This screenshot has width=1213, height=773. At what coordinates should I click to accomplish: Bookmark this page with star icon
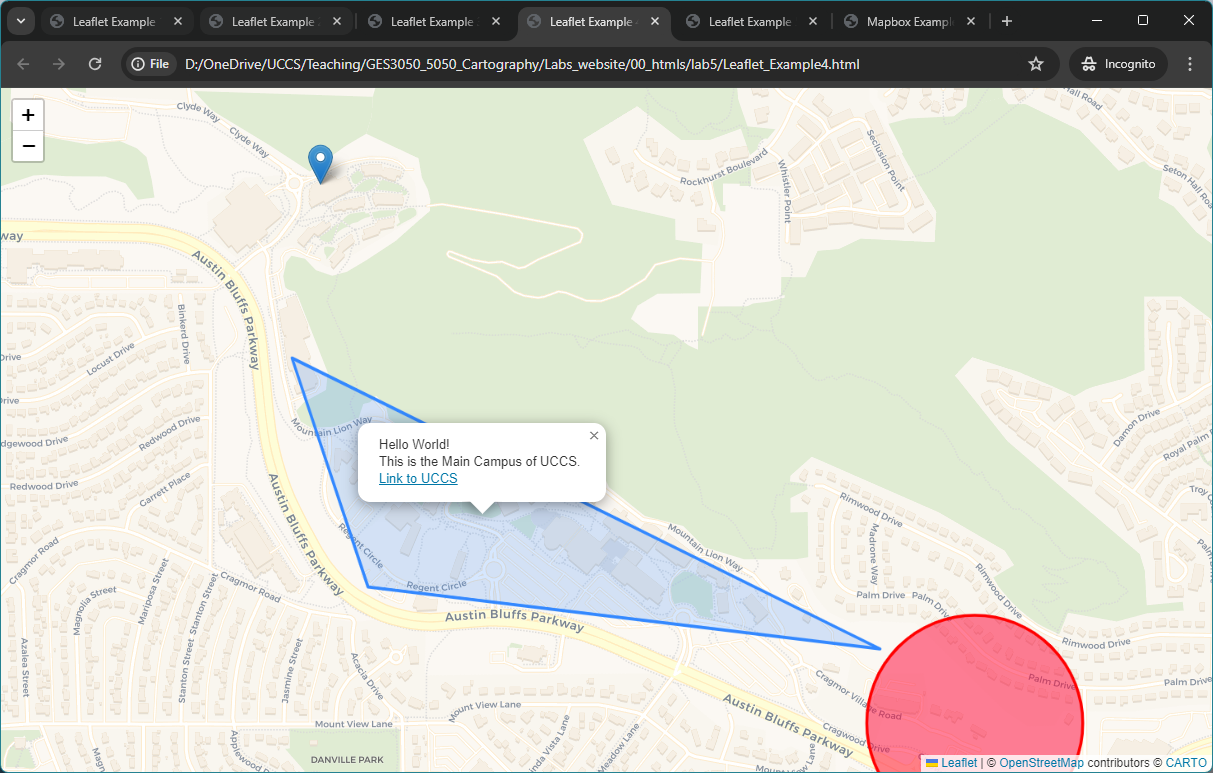tap(1036, 64)
